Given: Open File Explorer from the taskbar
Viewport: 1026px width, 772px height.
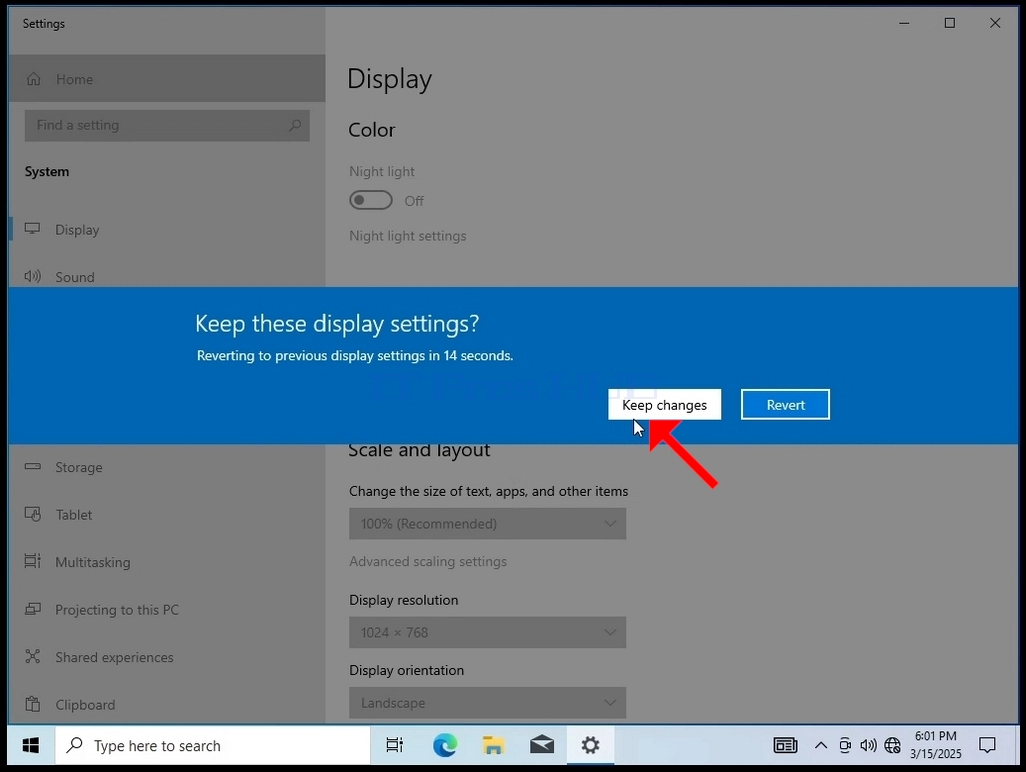Looking at the screenshot, I should 493,745.
